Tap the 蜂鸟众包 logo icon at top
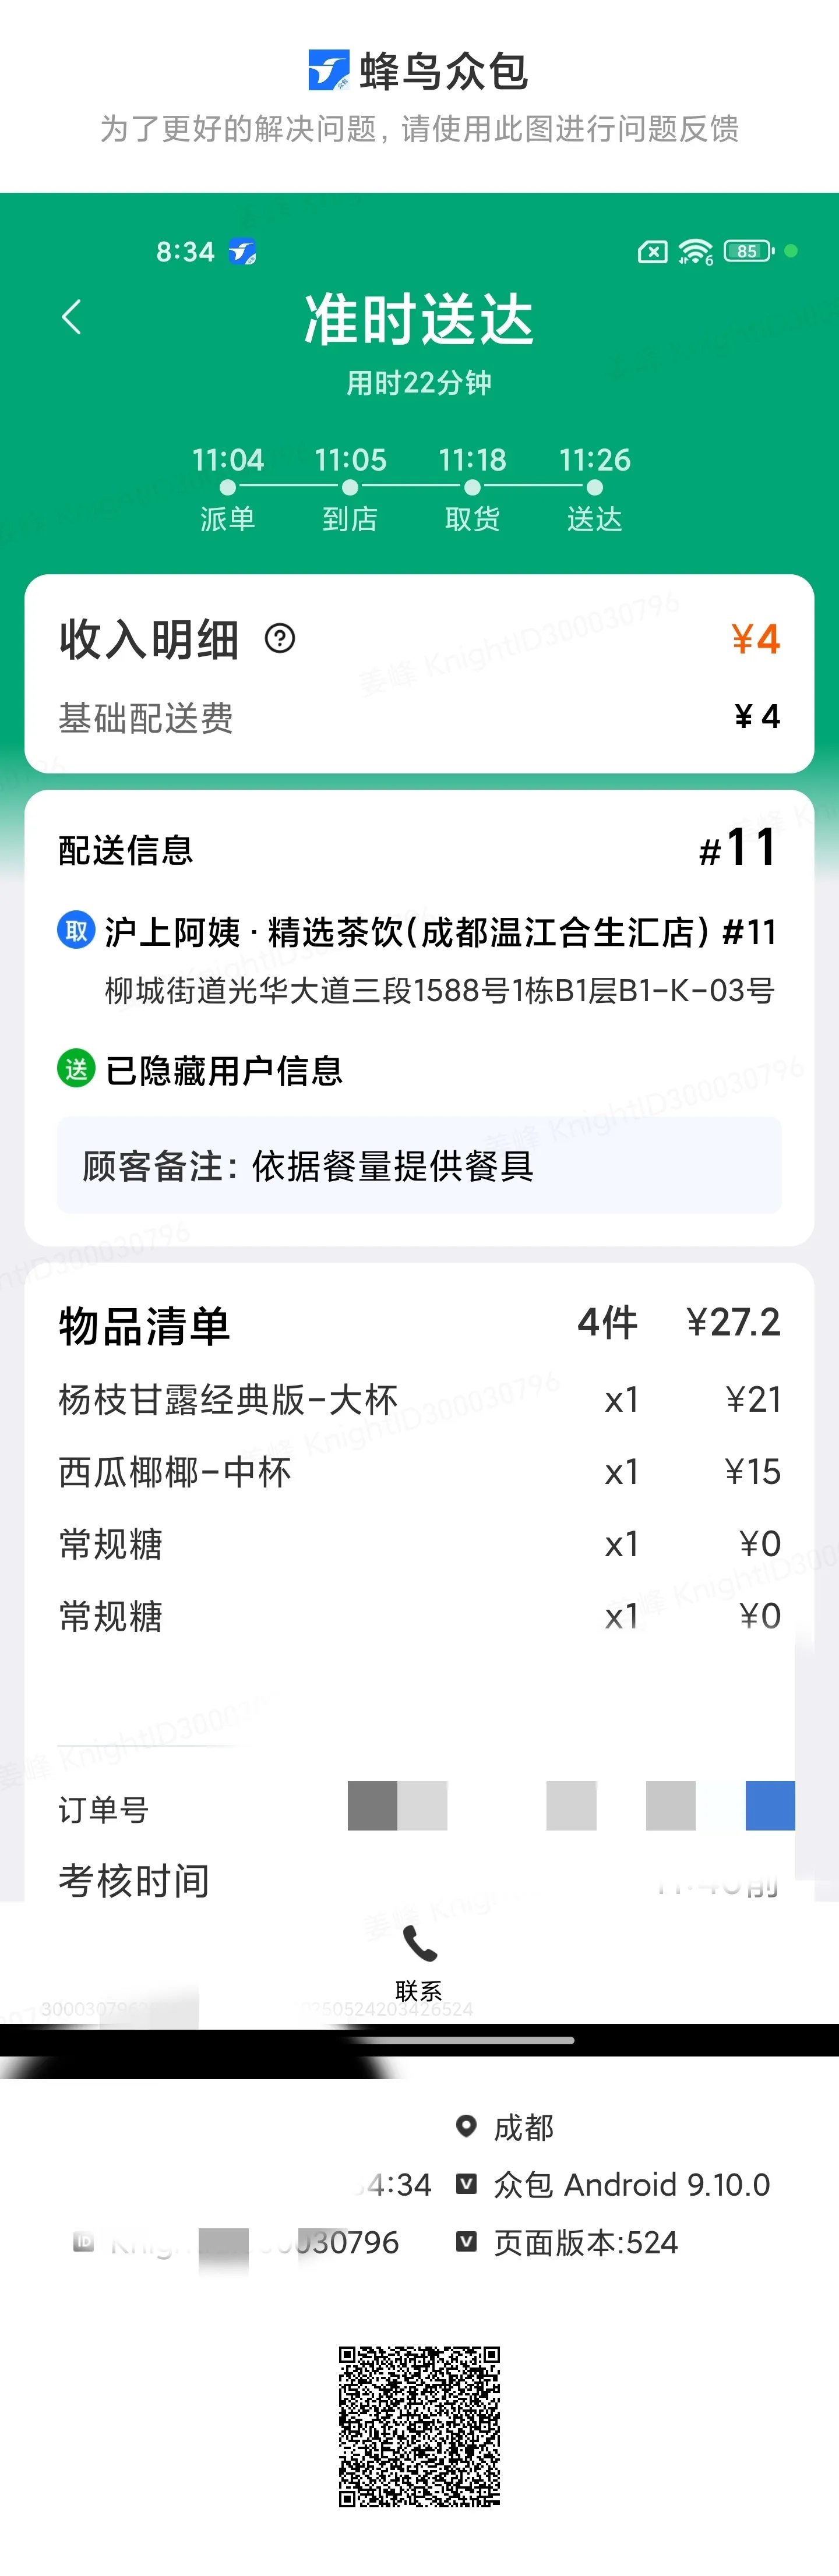Viewport: 839px width, 2576px height. coord(328,70)
